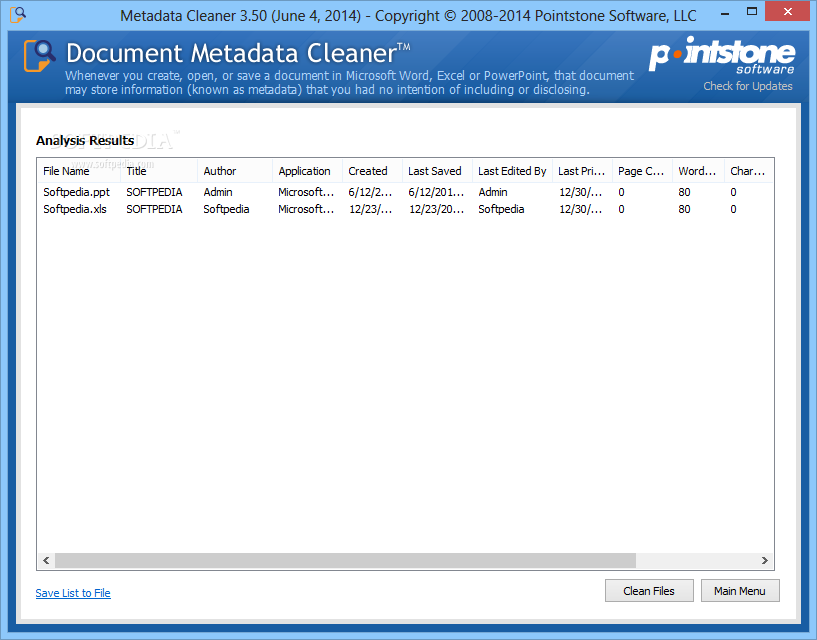Viewport: 817px width, 640px height.
Task: Open Check for Updates link
Action: [748, 86]
